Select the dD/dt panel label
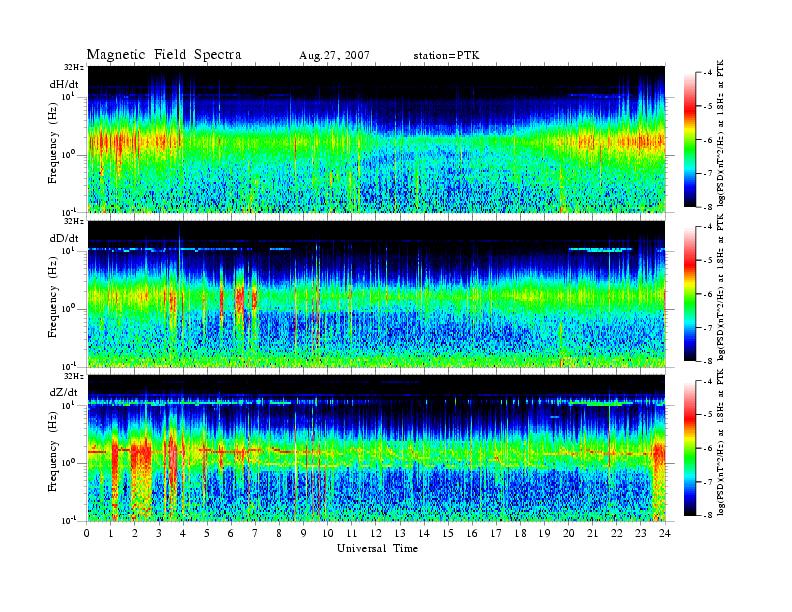This screenshot has width=792, height=612. coord(64,238)
